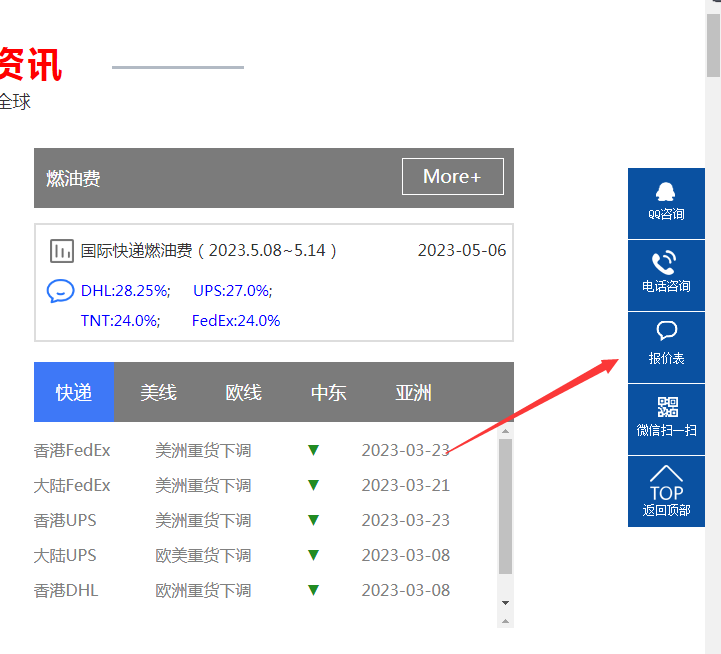The image size is (721, 654).
Task: Click the blue smiley chat icon near DHL
Action: coord(61,291)
